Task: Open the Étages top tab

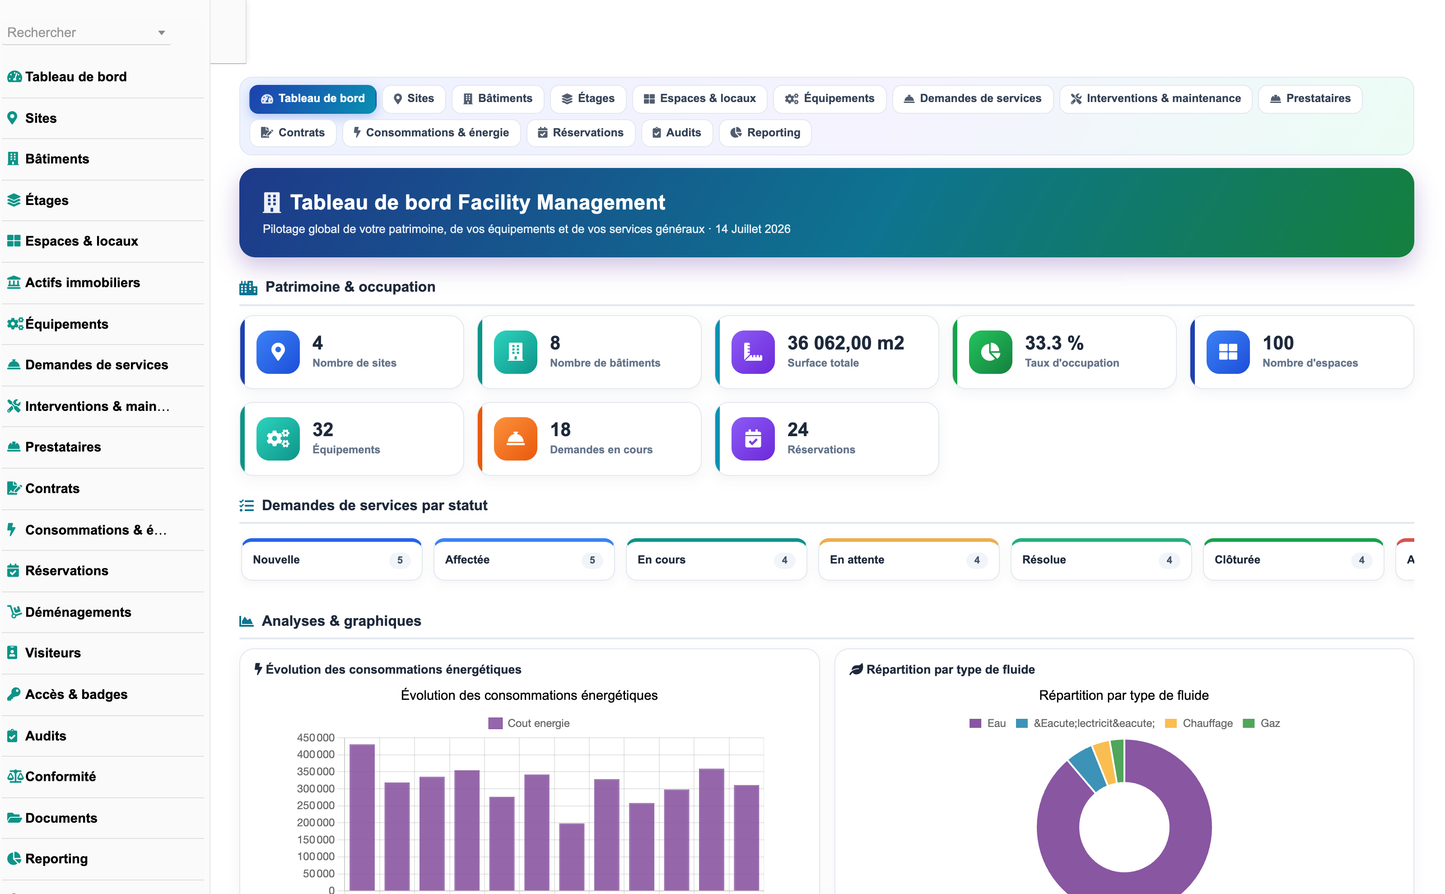Action: [588, 99]
